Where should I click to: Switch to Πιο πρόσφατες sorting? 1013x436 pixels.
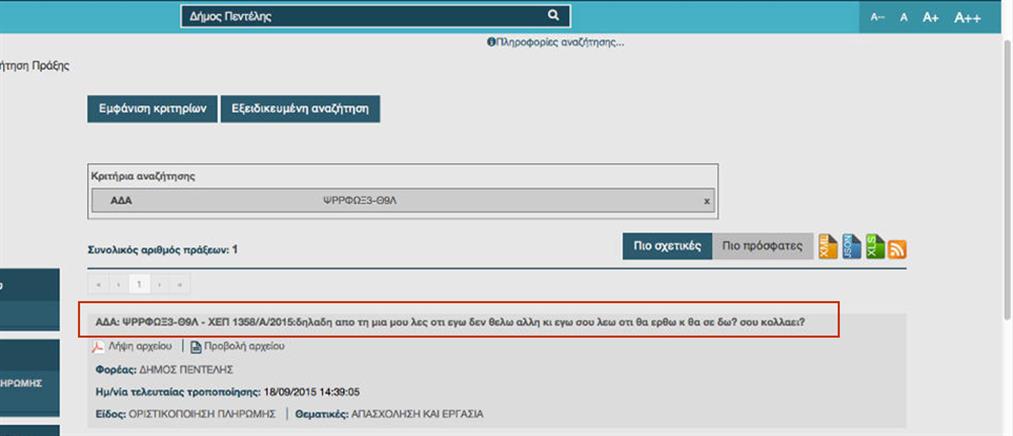point(761,247)
